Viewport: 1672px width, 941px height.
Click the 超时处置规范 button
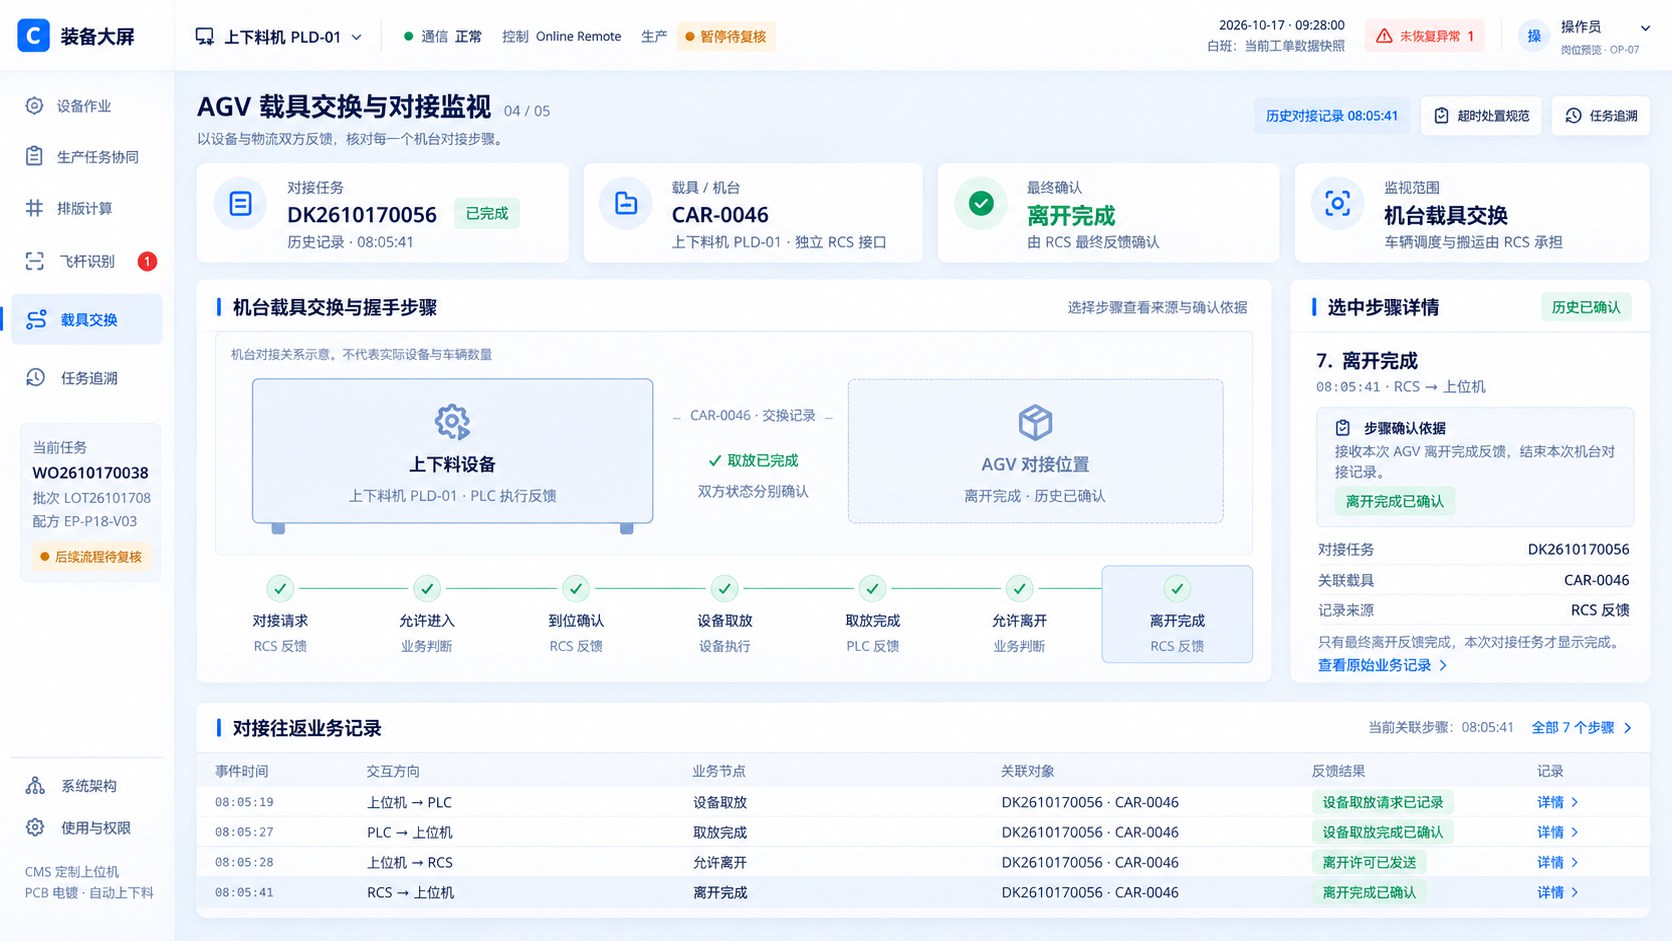coord(1481,116)
